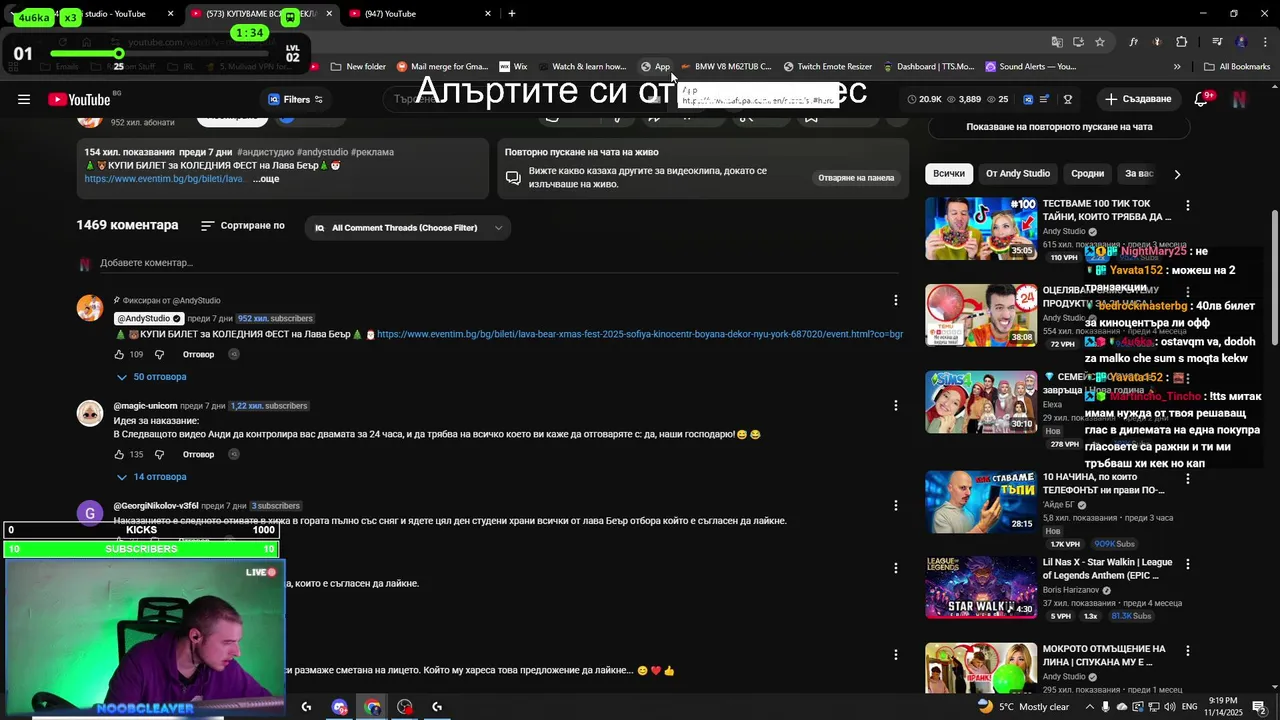Reply to the magic-unicorn comment
The width and height of the screenshot is (1280, 720).
point(198,454)
